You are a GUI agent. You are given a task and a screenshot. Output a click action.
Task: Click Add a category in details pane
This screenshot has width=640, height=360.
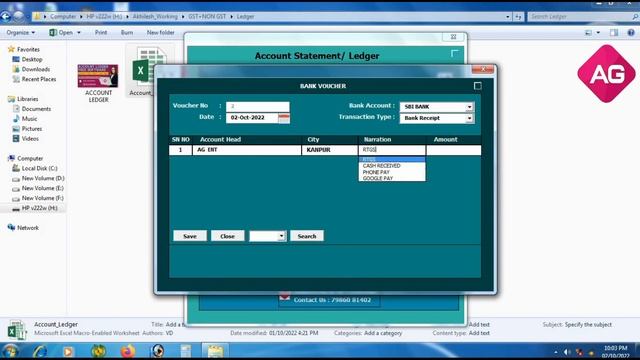pyautogui.click(x=382, y=333)
